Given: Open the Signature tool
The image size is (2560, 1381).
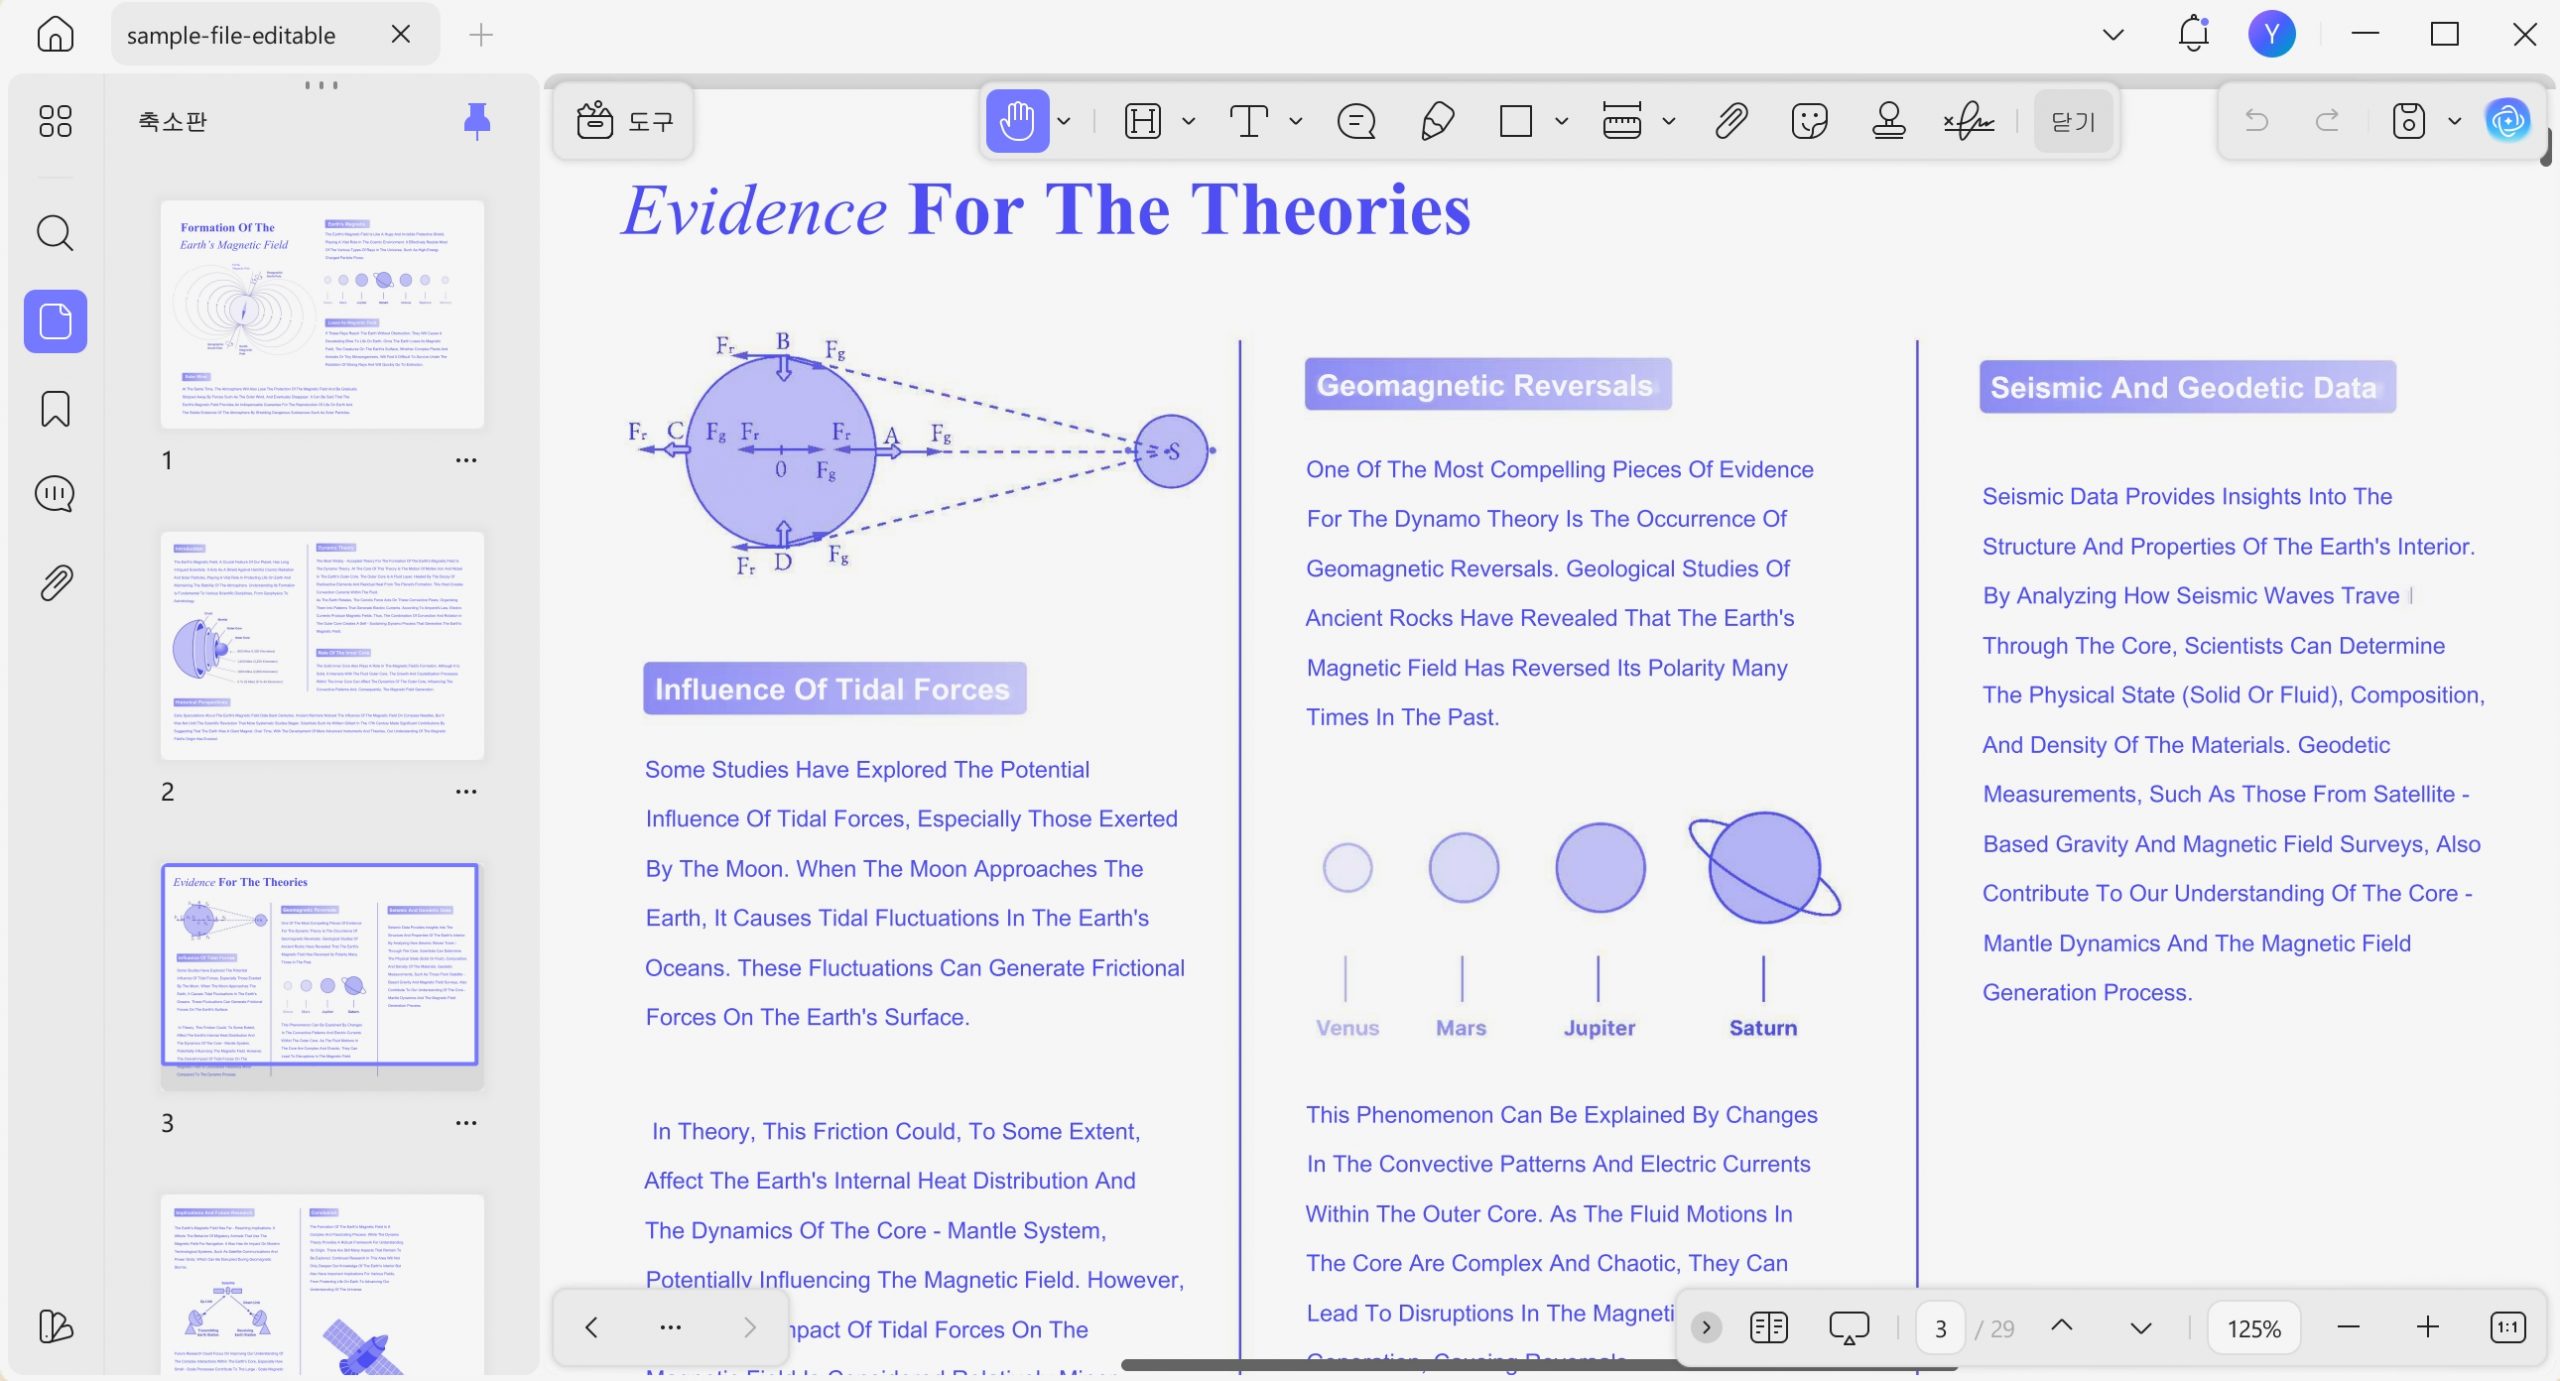Looking at the screenshot, I should point(1969,121).
